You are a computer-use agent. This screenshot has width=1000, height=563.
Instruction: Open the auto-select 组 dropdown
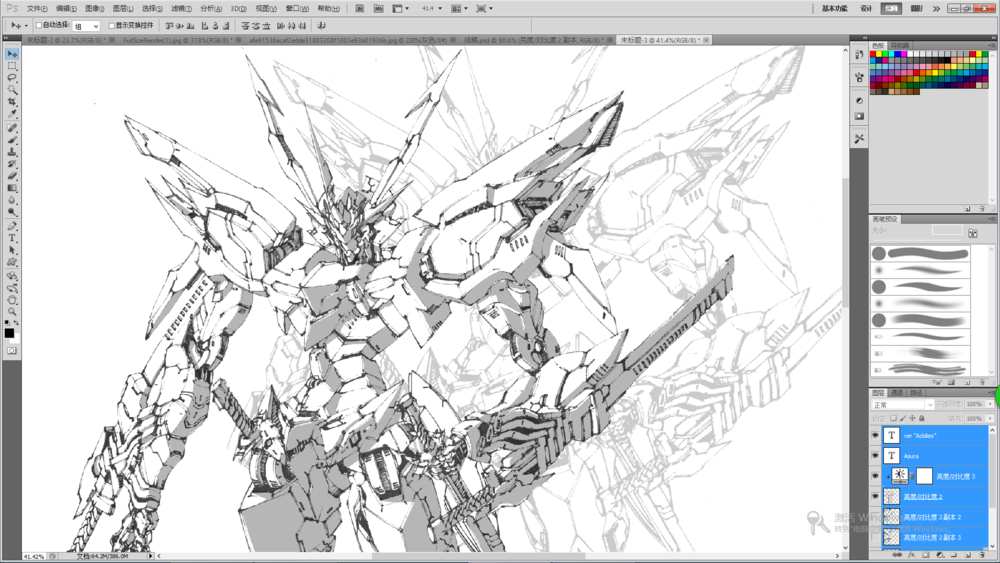86,26
